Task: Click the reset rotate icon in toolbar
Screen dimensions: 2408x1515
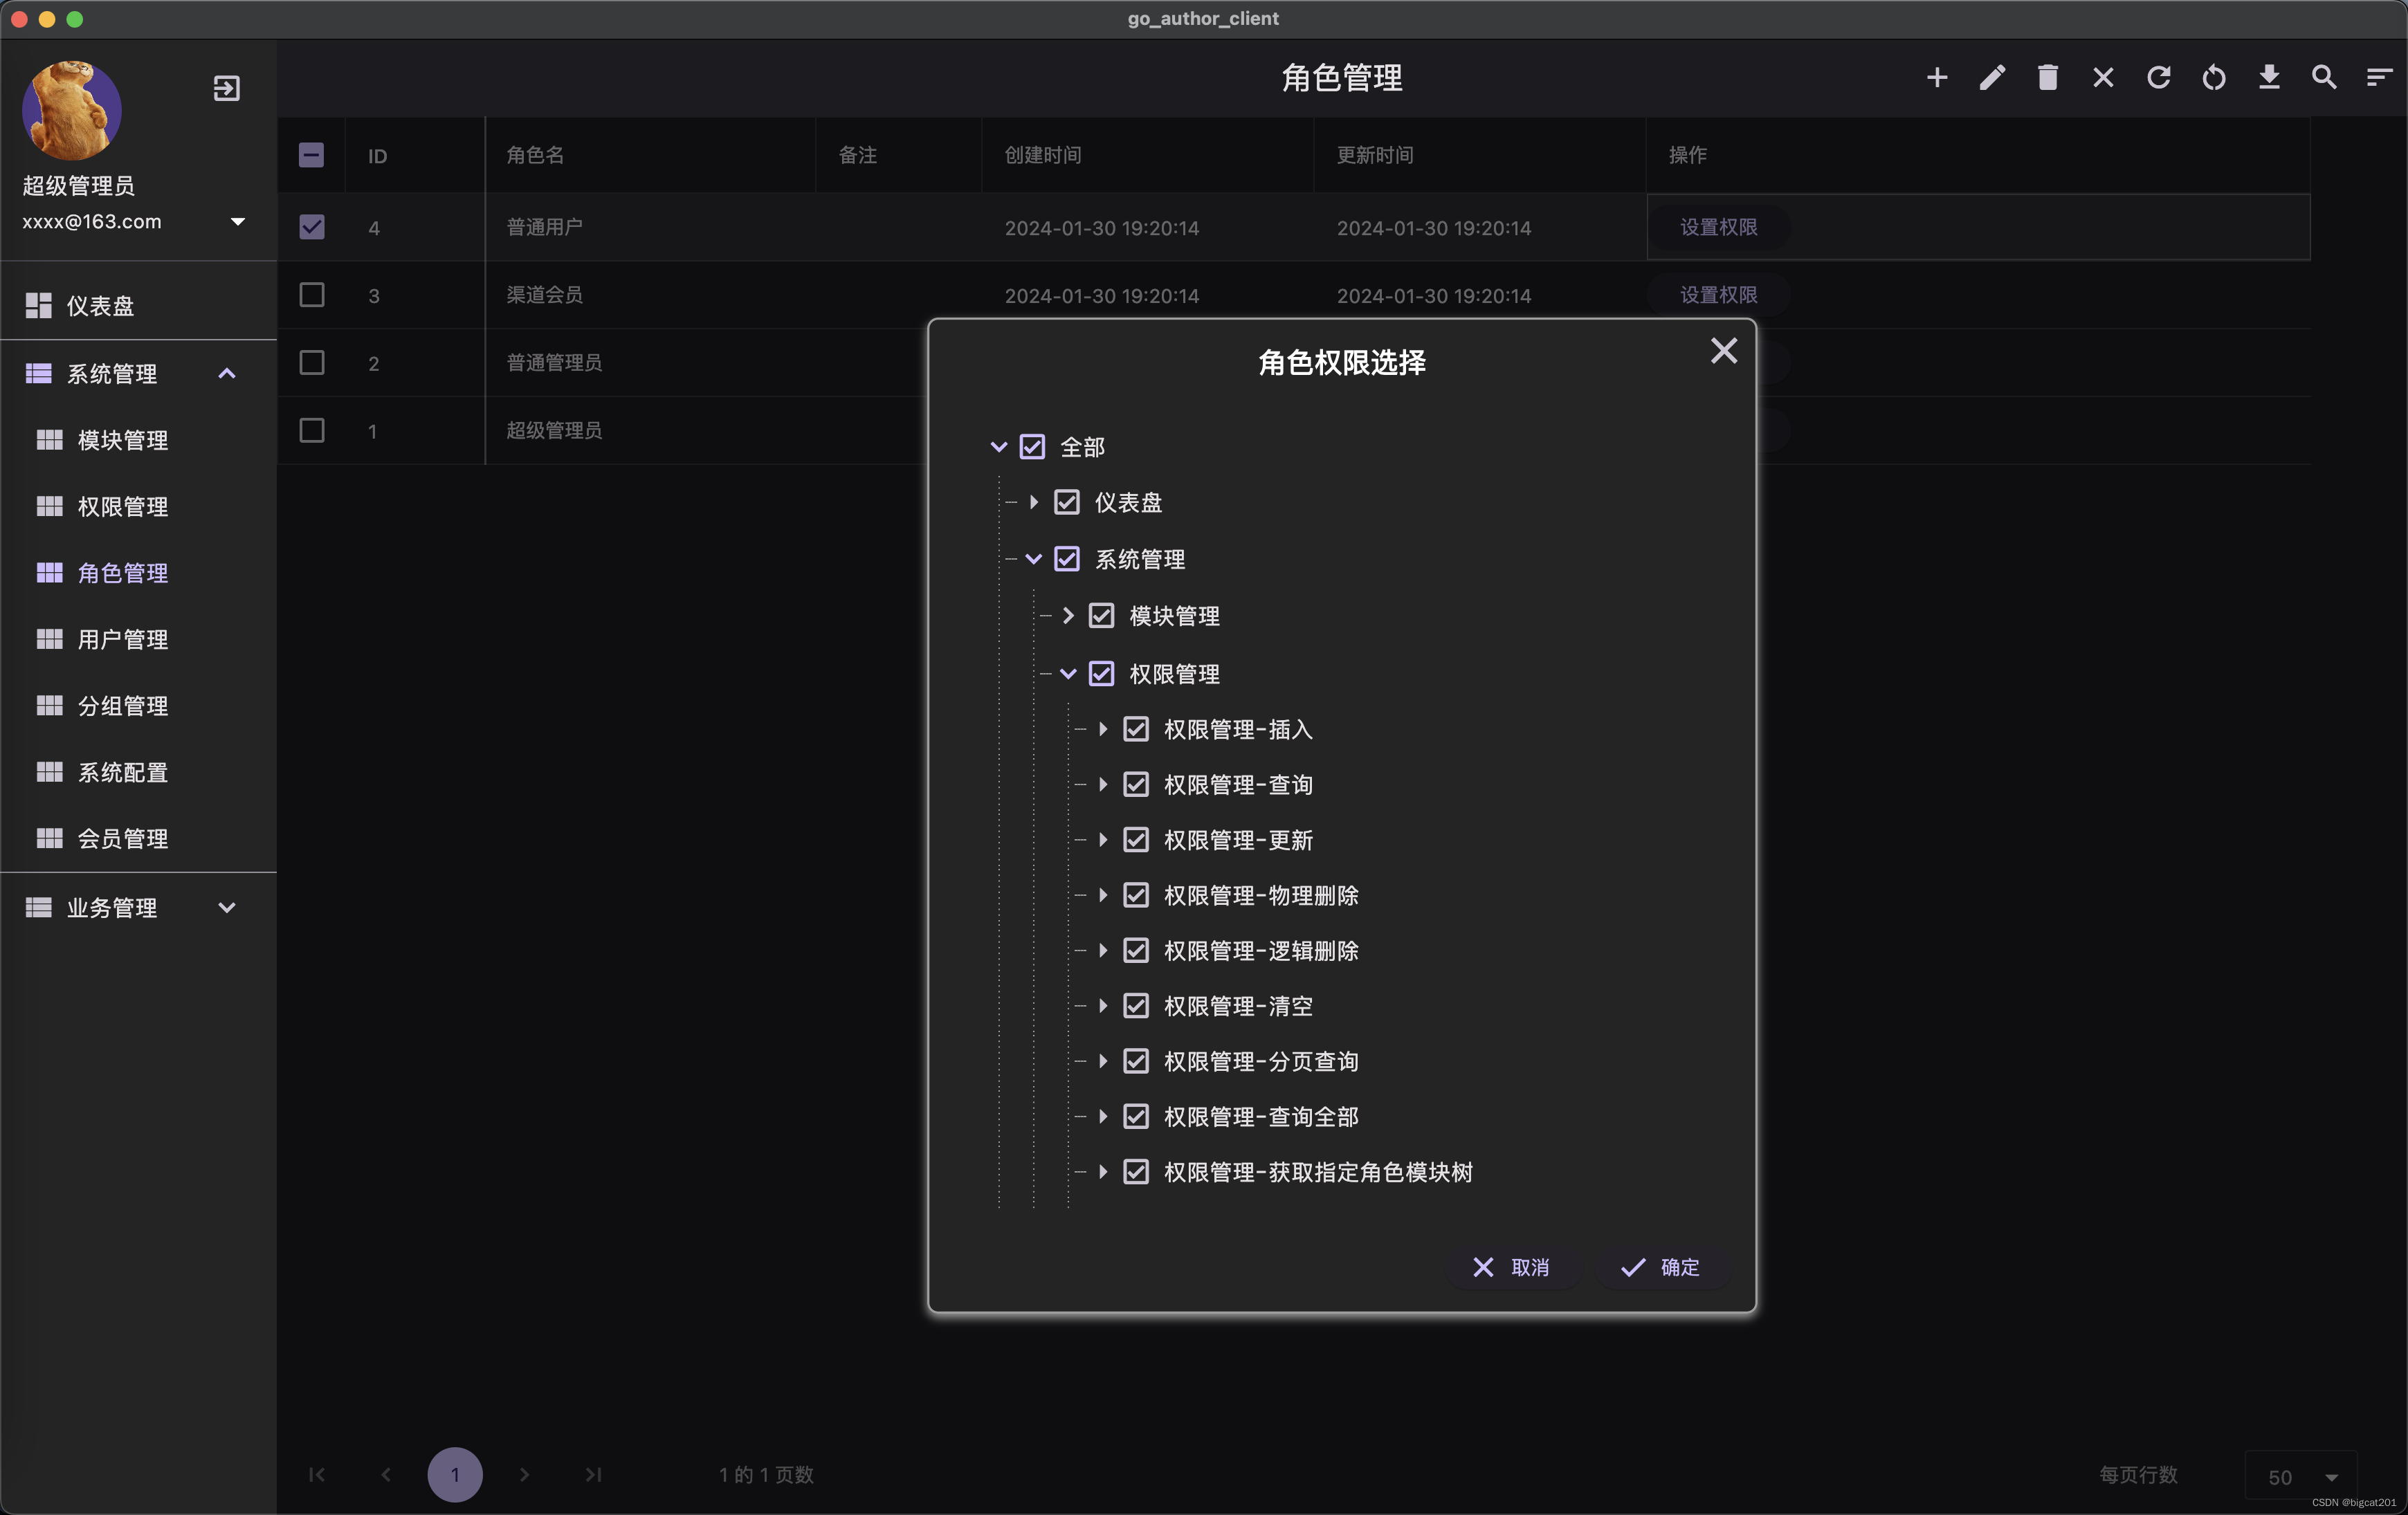Action: click(x=2214, y=77)
